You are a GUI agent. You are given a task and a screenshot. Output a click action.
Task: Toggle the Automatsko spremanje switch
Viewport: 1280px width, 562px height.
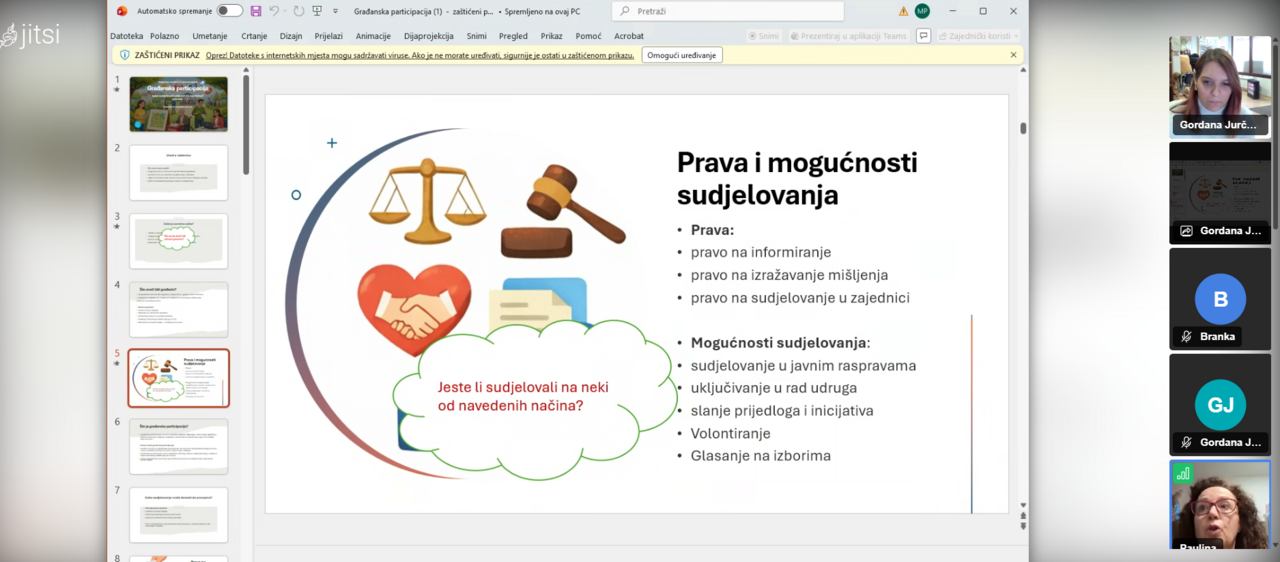click(229, 11)
